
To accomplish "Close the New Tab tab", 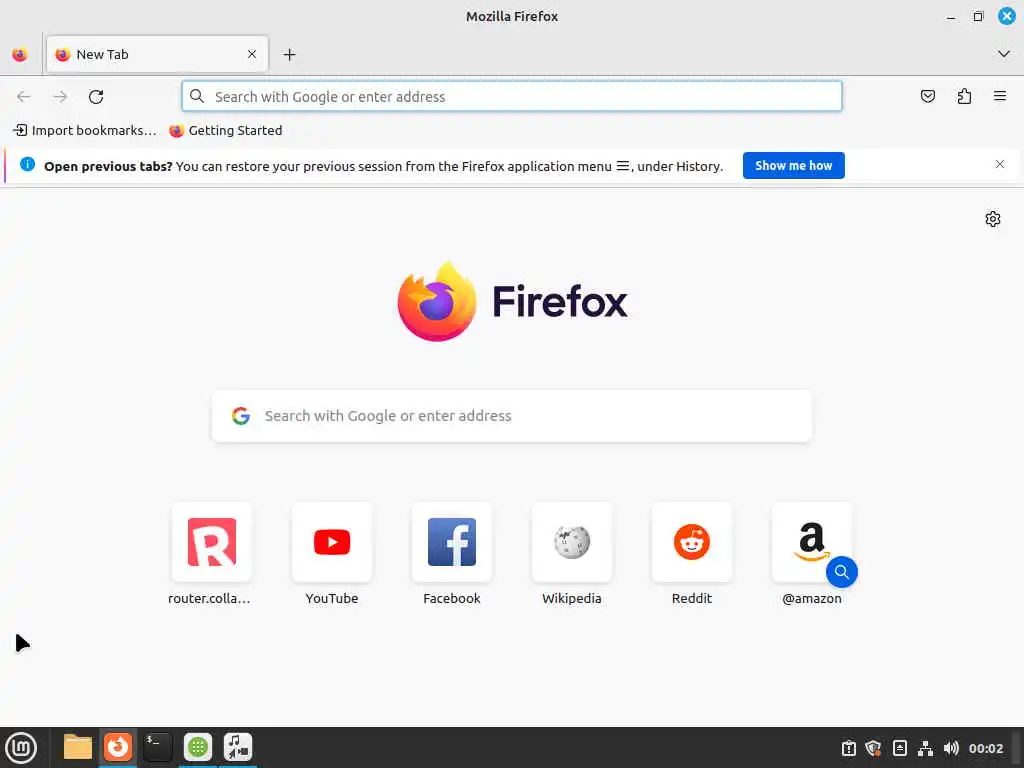I will 252,54.
